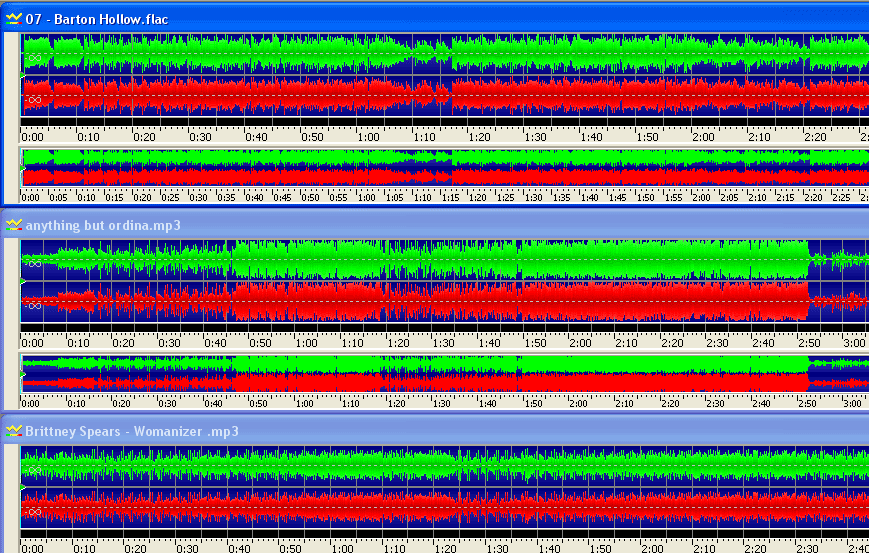Click -∞ label on anything but ordina red channel
869x553 pixels.
click(x=33, y=306)
